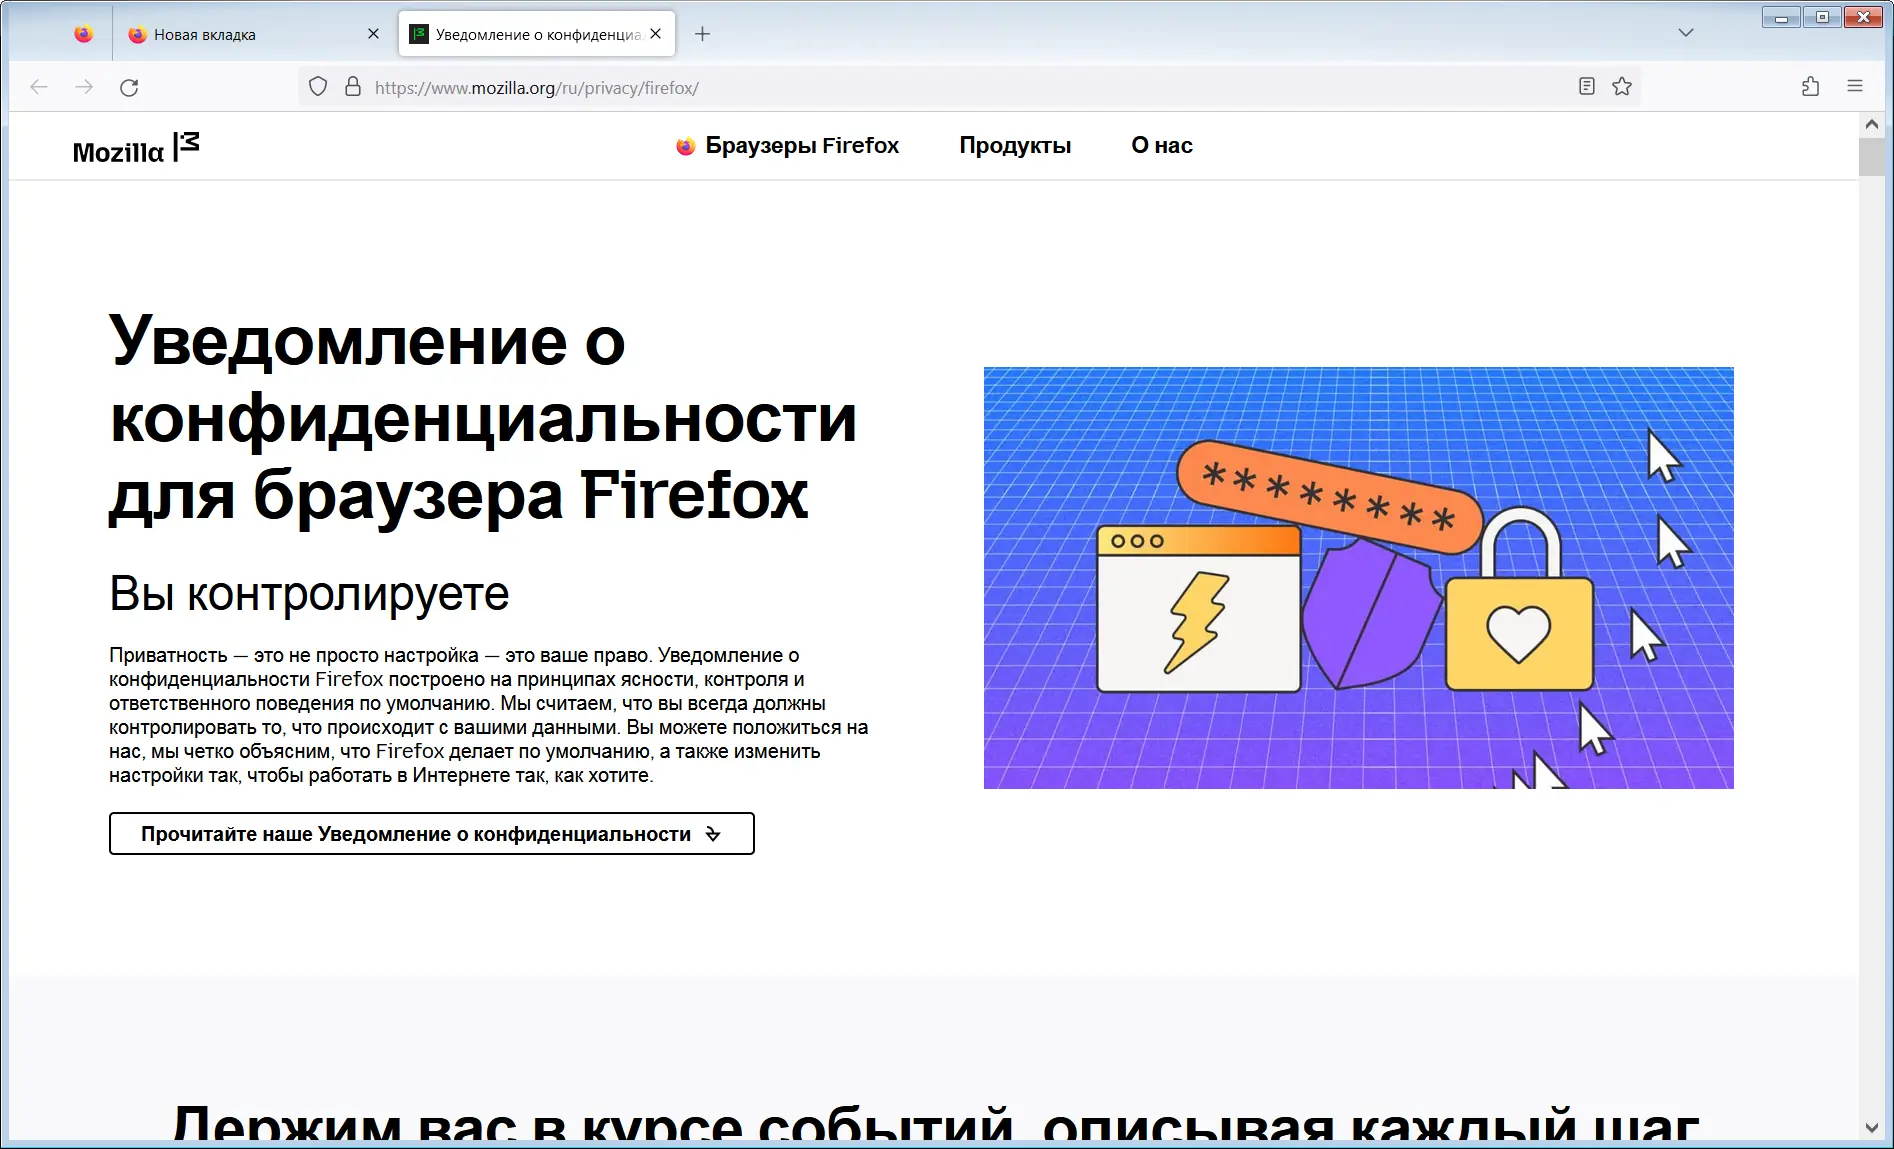Click the heading Уведомление о конфиденциальности для браузера Firefox
The width and height of the screenshot is (1894, 1149).
(x=483, y=418)
